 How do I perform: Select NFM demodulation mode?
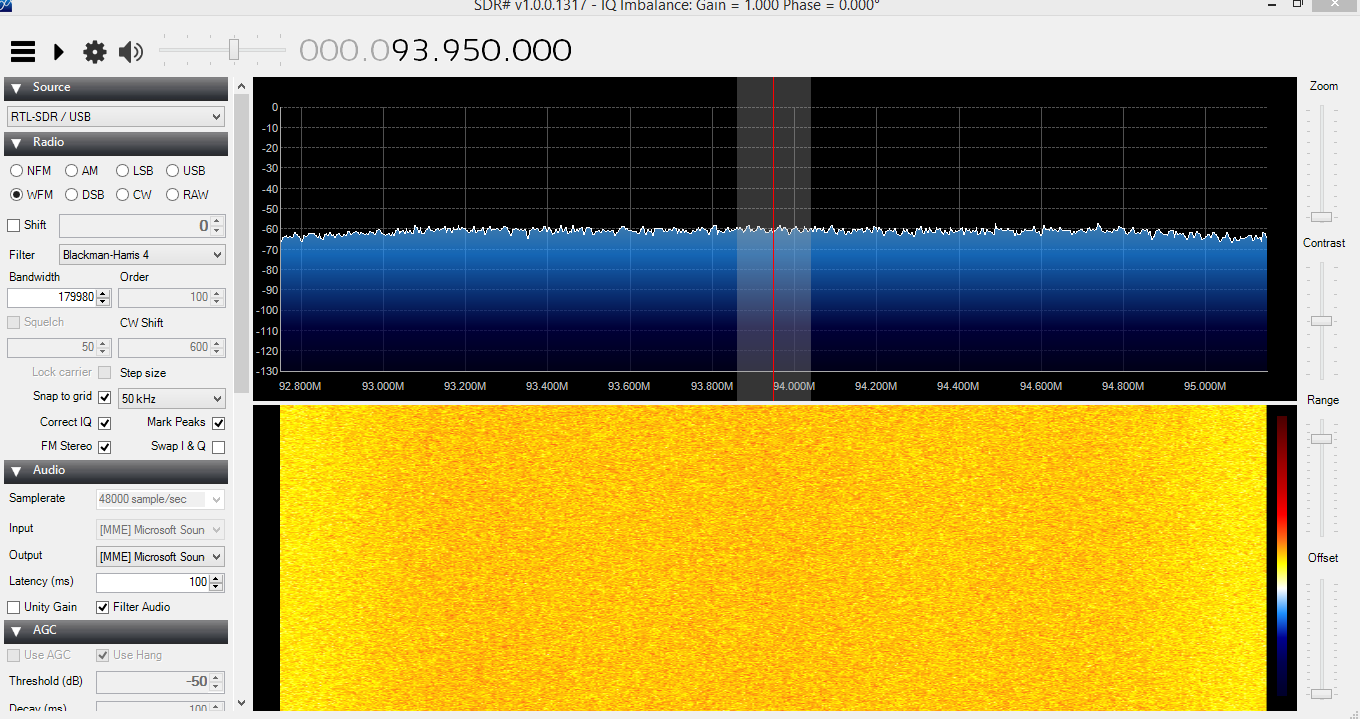click(x=15, y=170)
